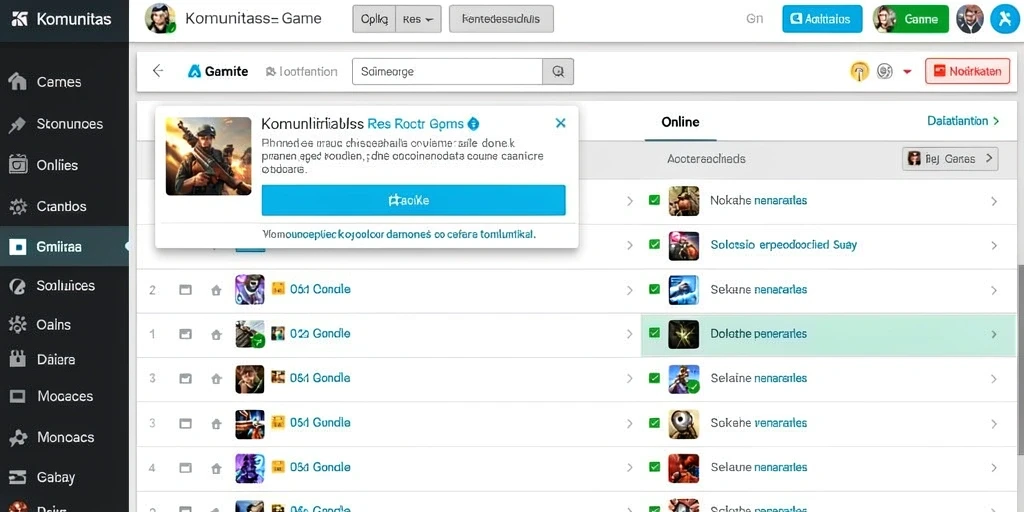
Task: Click the Fentedeseariults button
Action: click(502, 19)
